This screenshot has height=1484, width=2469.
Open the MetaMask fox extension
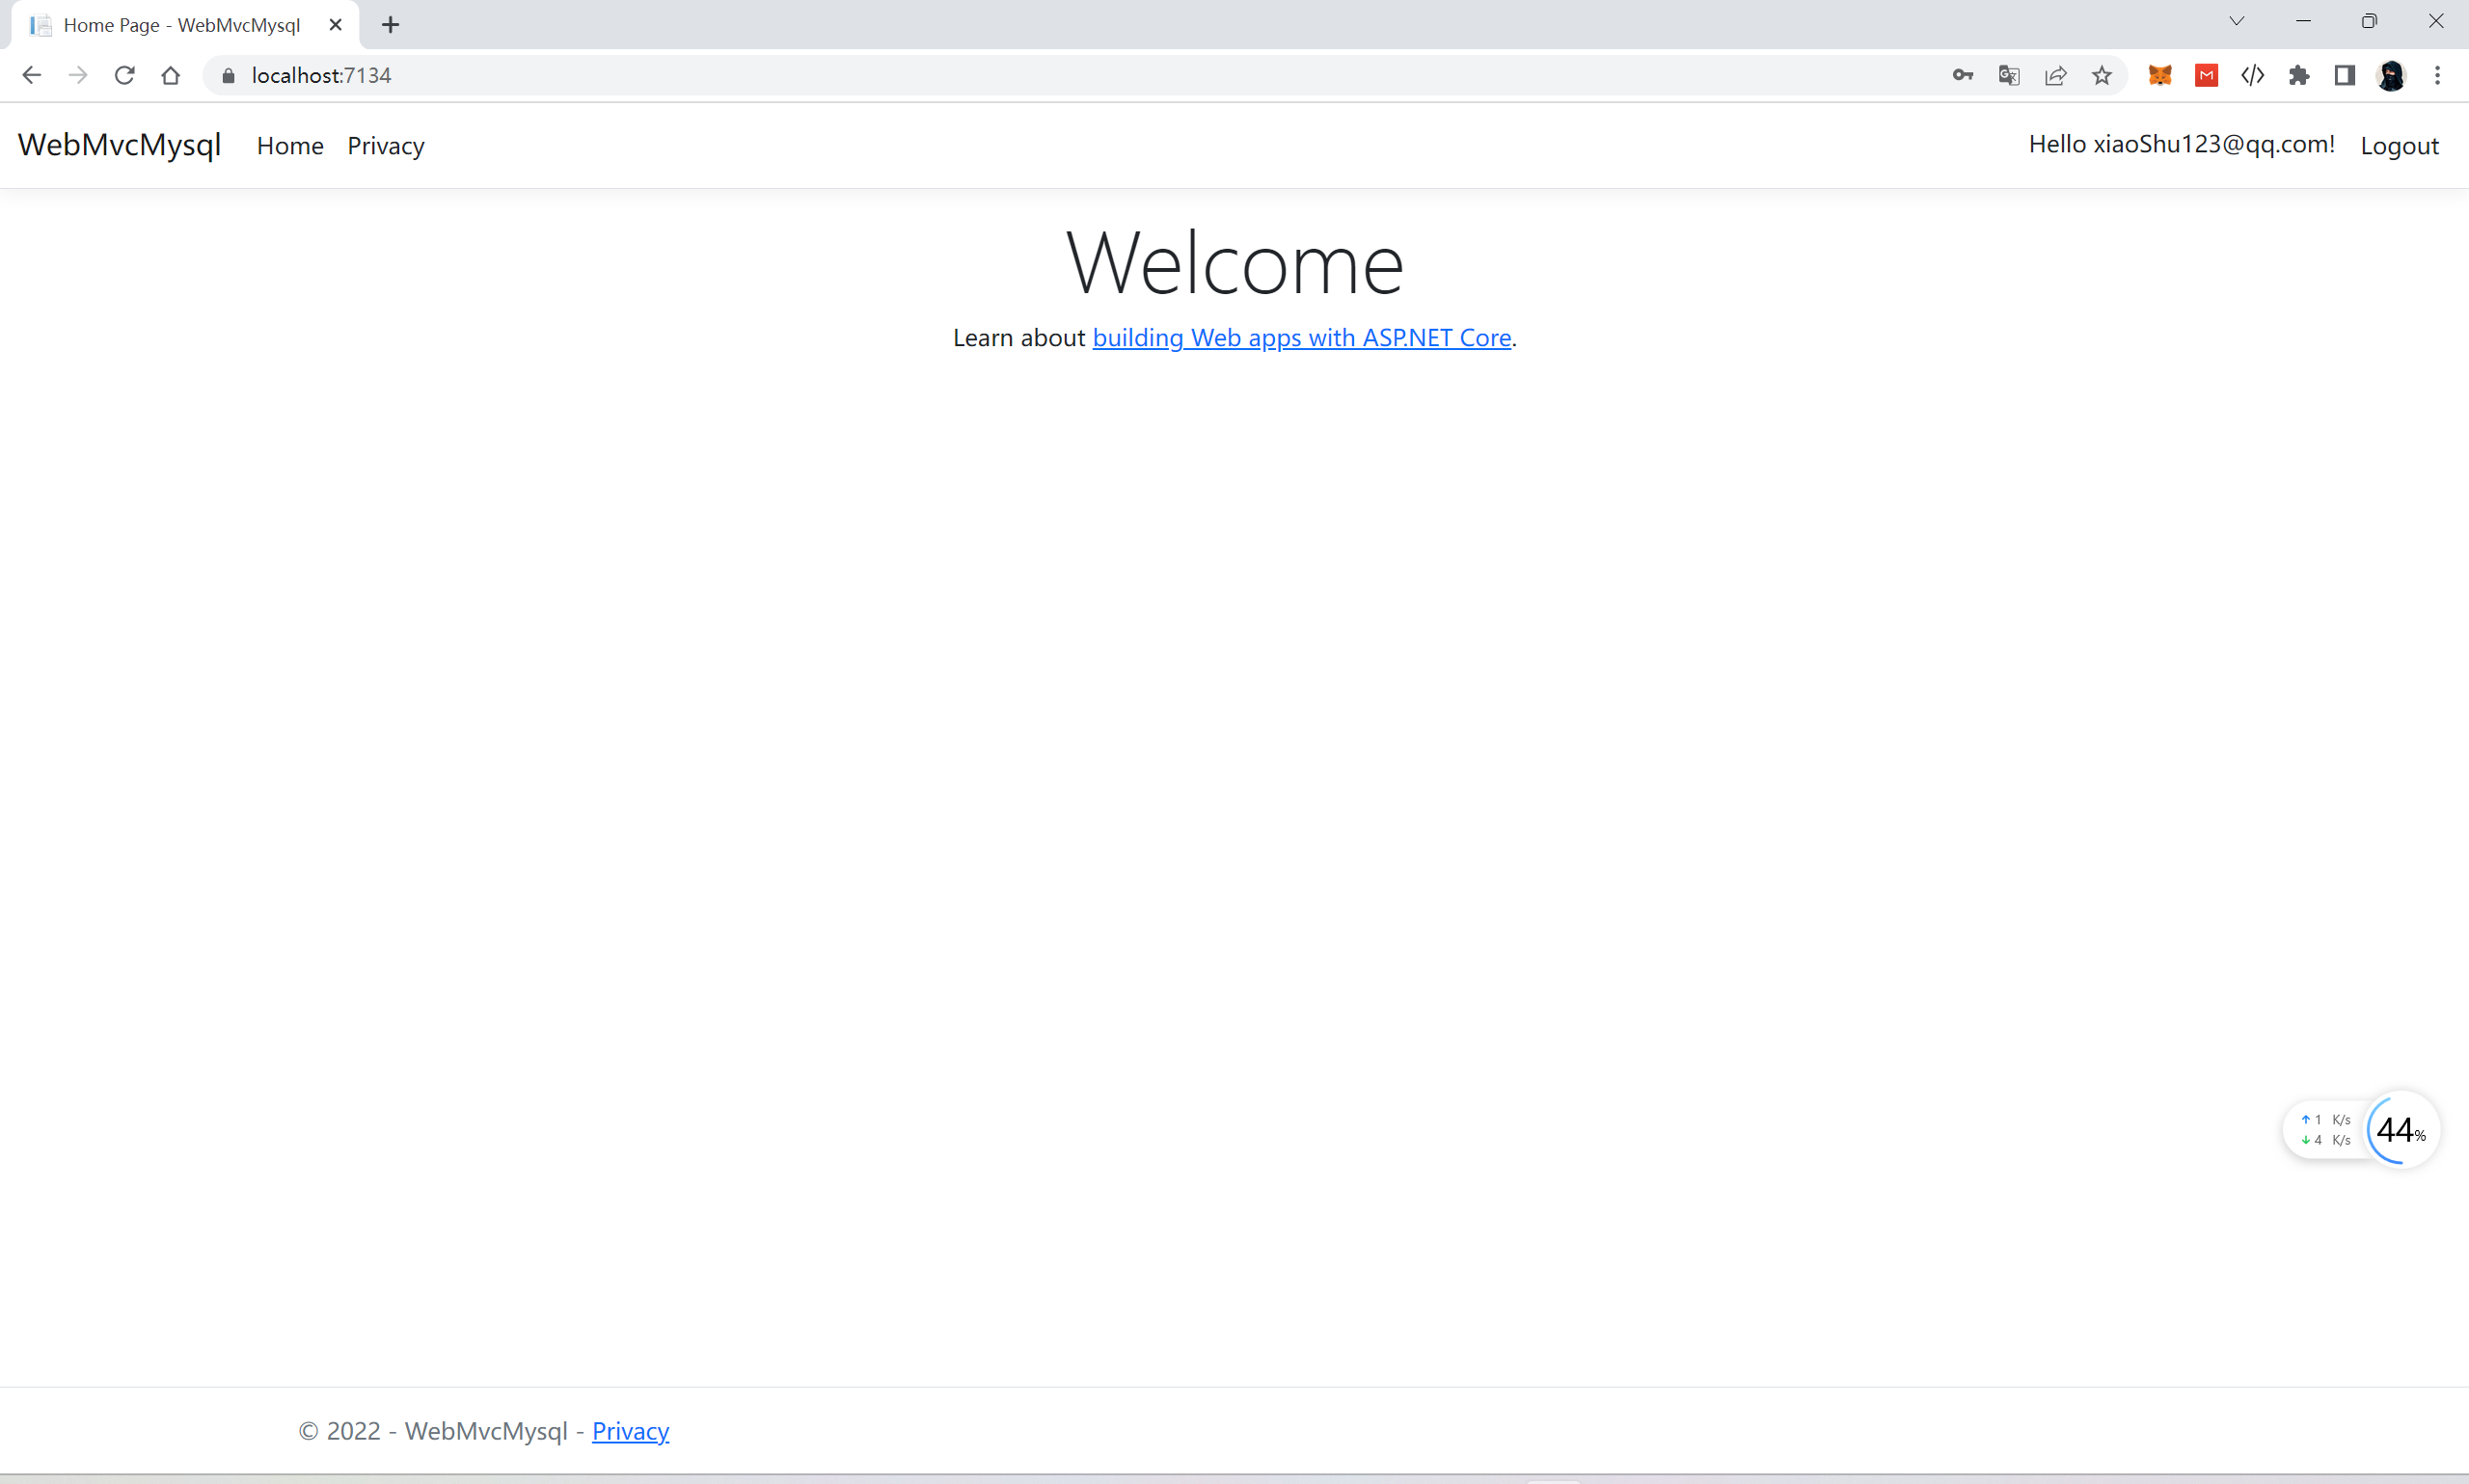click(x=2159, y=75)
